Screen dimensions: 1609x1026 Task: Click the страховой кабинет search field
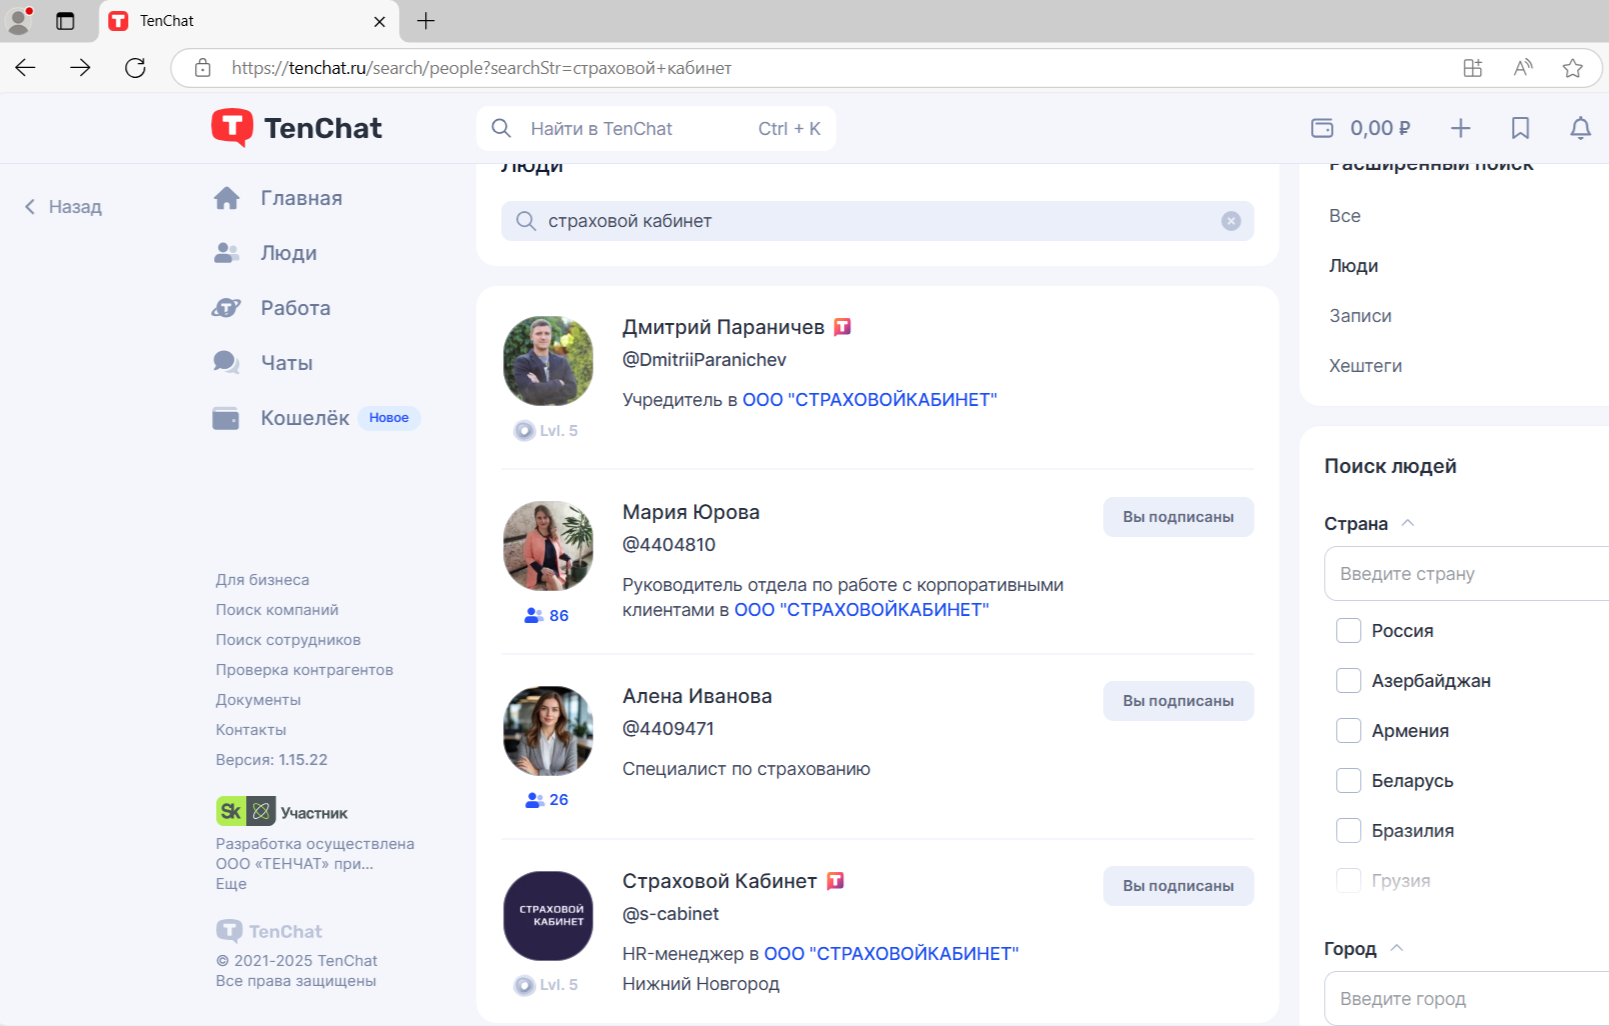(x=877, y=221)
